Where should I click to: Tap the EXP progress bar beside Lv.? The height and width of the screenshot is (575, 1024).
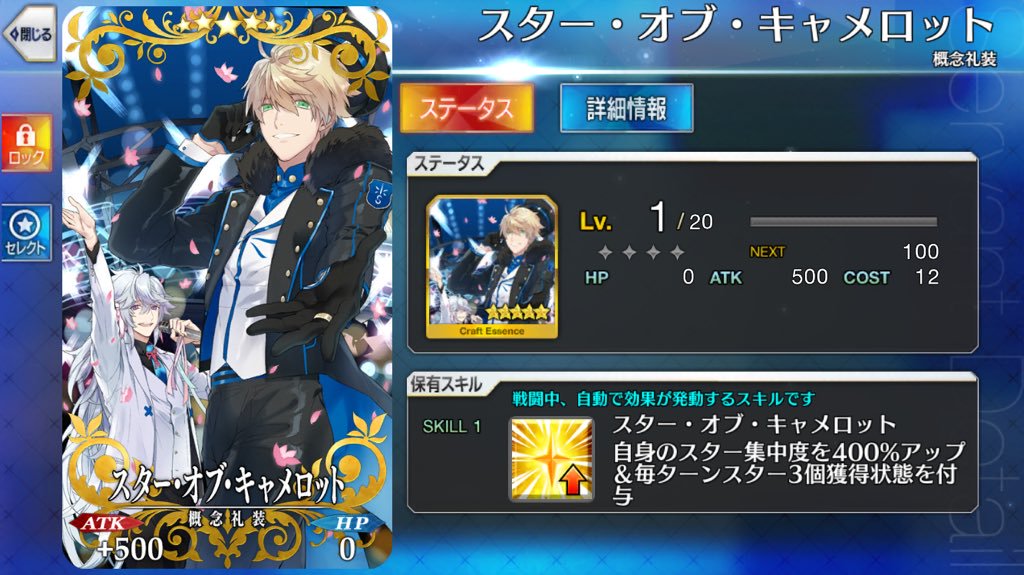[x=844, y=222]
